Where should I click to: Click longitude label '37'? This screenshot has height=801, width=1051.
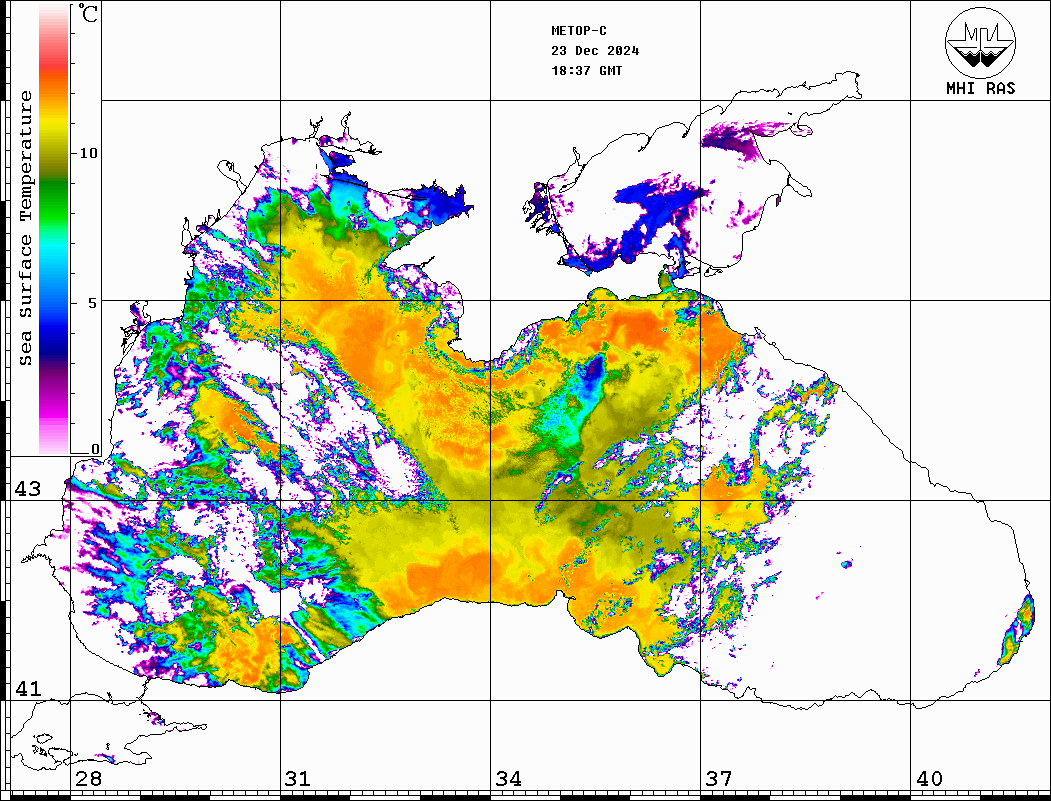point(719,779)
